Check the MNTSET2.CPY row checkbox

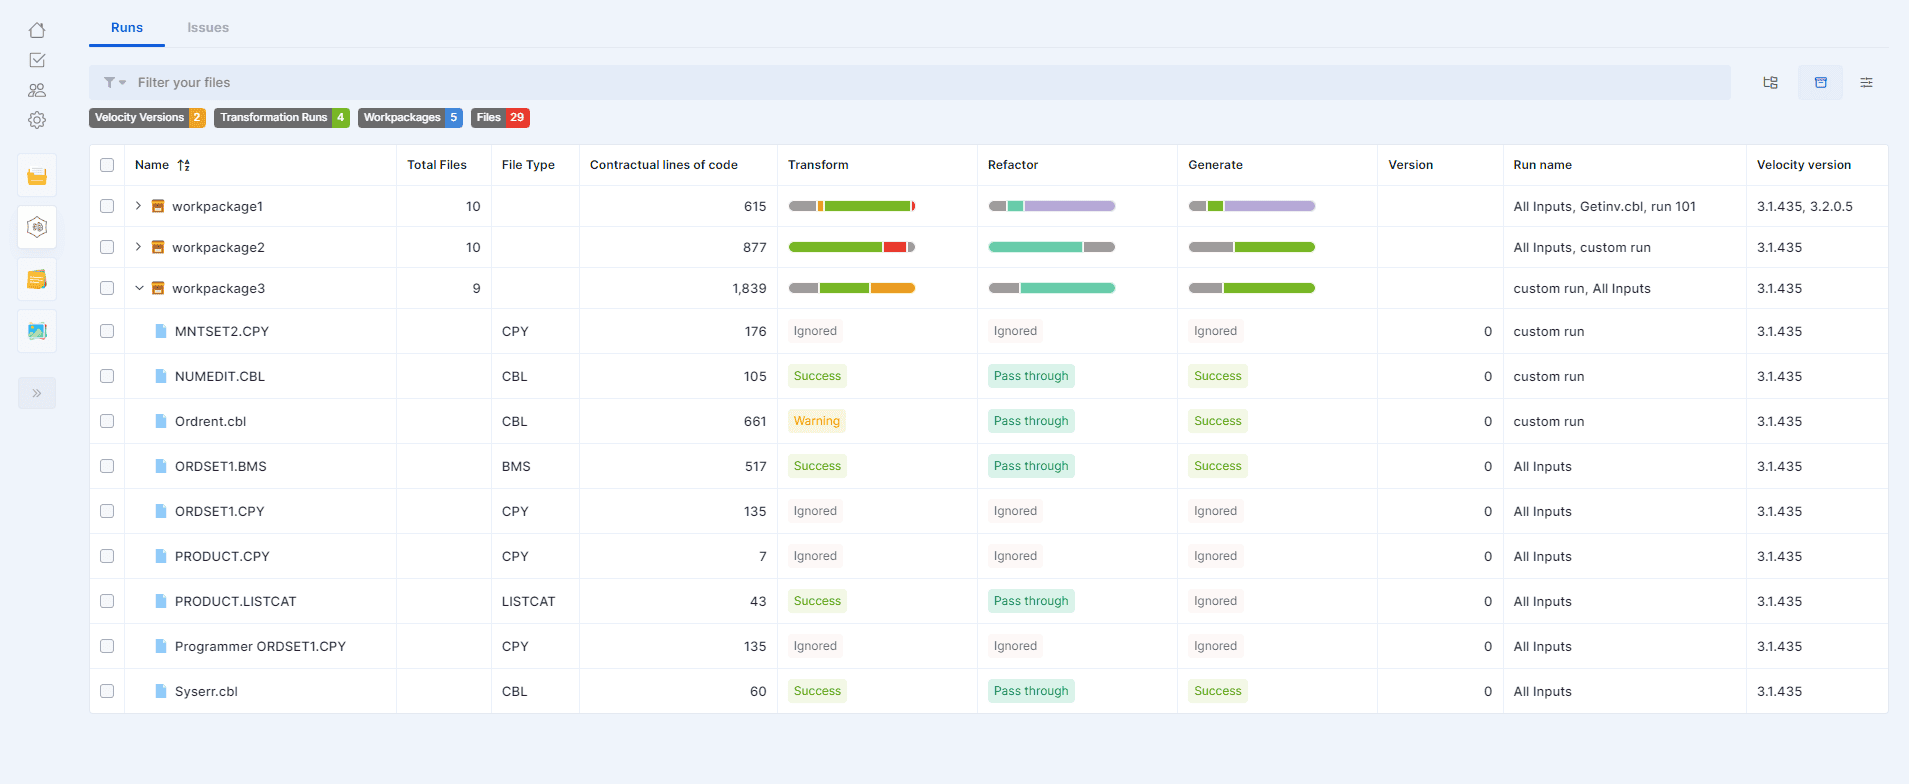point(107,331)
